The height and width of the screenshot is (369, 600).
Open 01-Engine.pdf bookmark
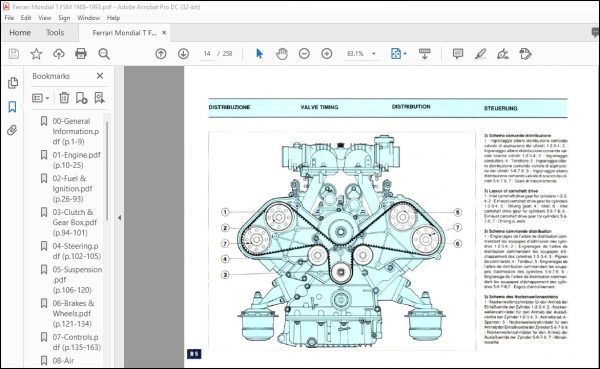77,160
